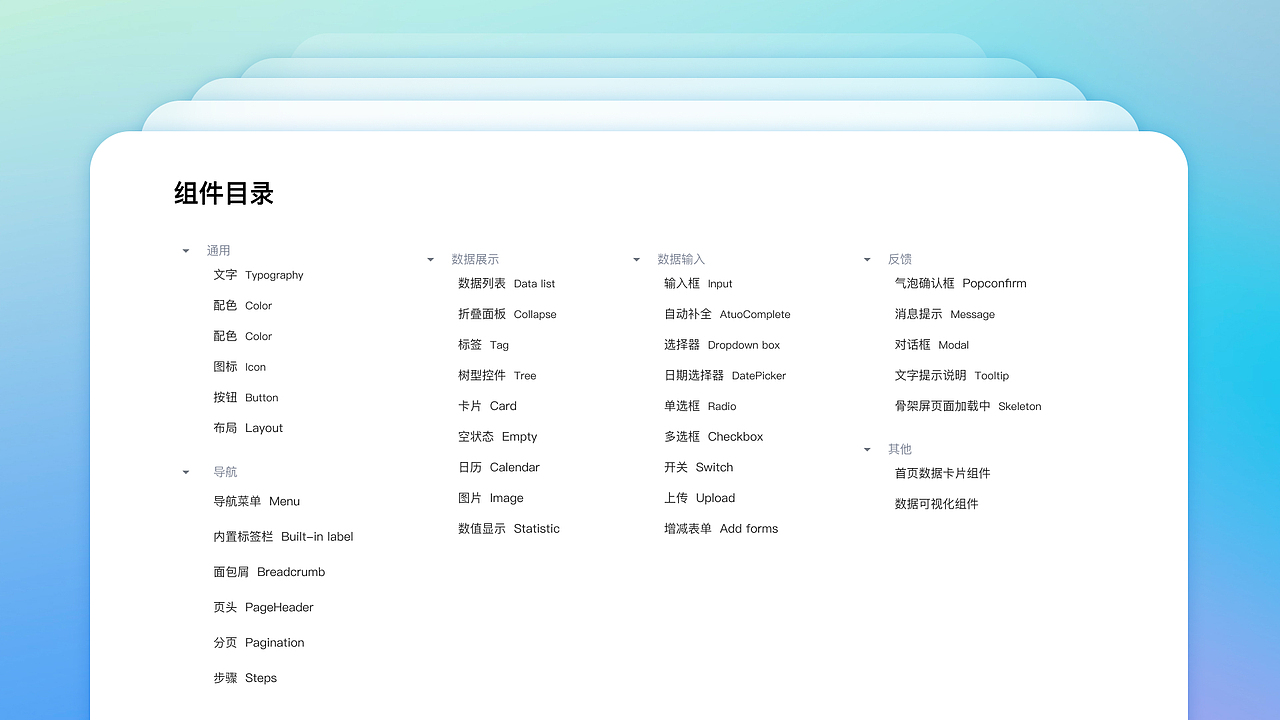The width and height of the screenshot is (1280, 720).
Task: Open the 面包屑 Breadcrumb item
Action: click(x=269, y=571)
